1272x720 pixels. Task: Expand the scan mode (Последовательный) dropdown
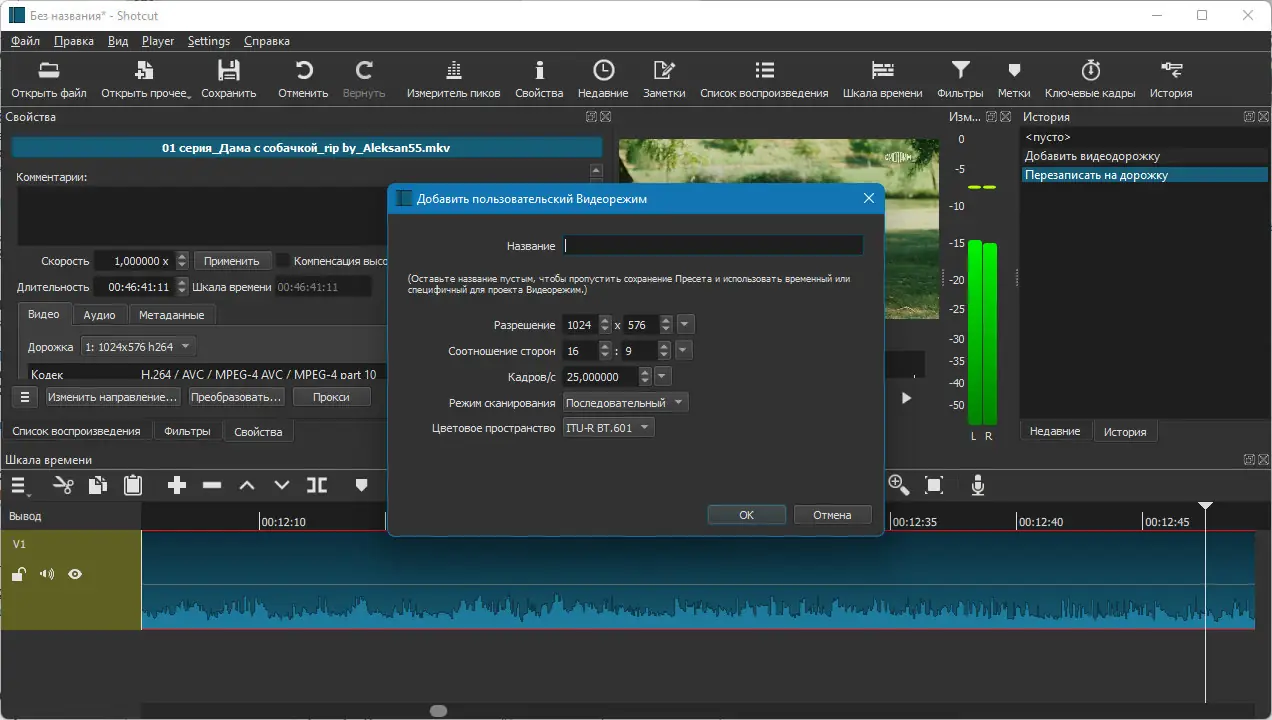coord(625,403)
